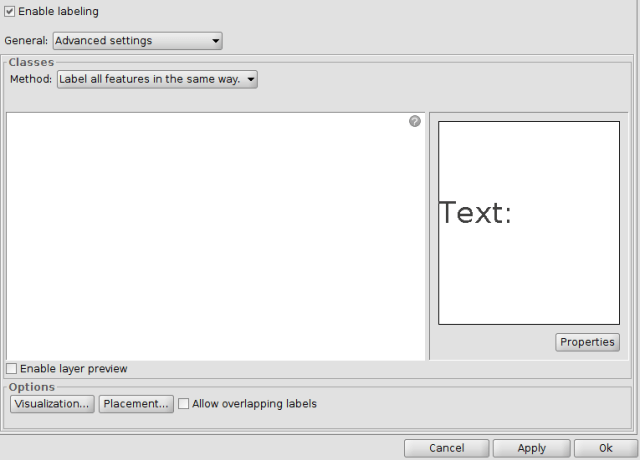
Task: Enable layer preview checkbox
Action: click(12, 369)
